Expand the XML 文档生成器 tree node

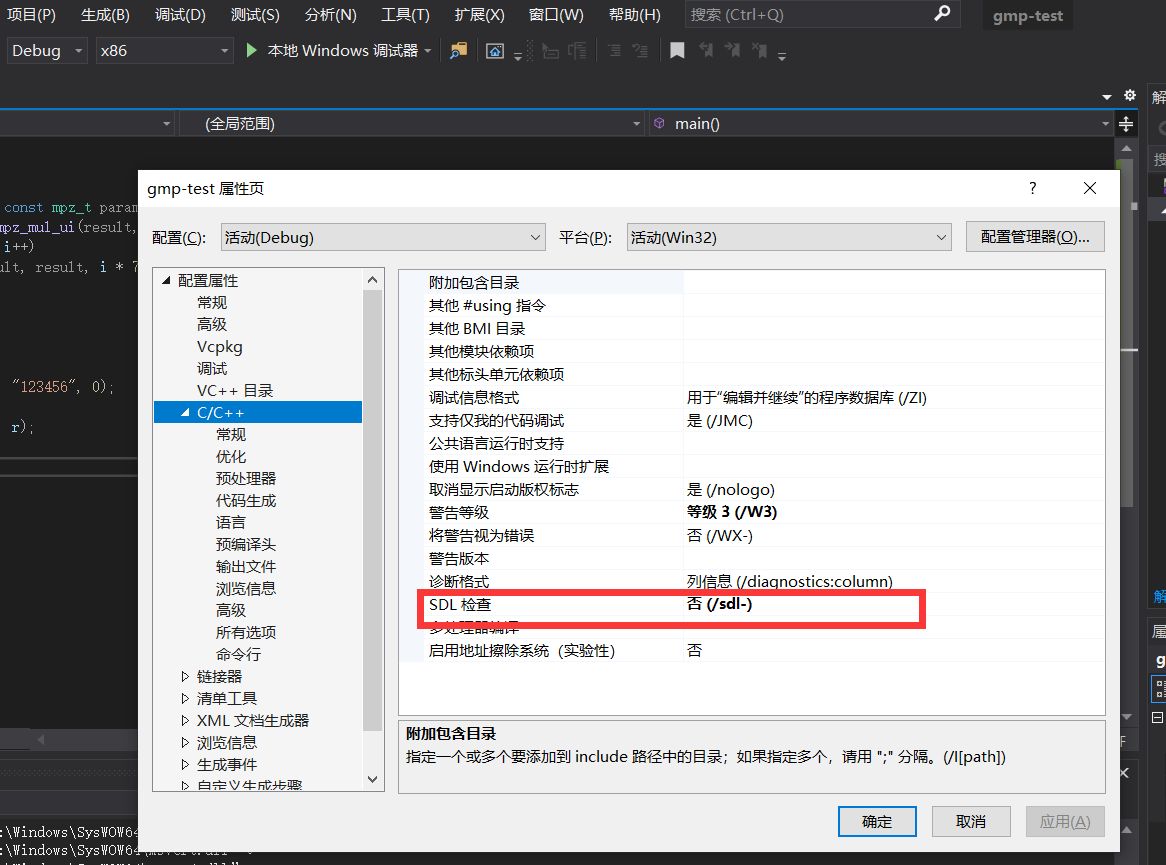tap(185, 720)
